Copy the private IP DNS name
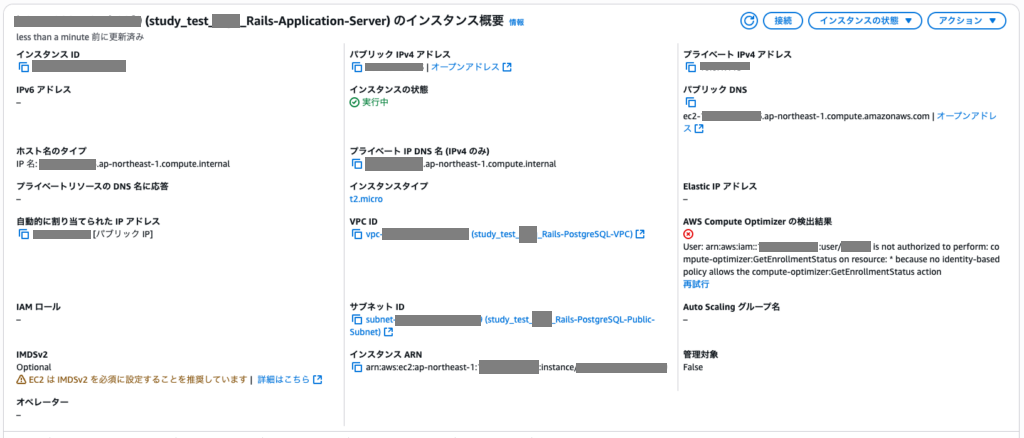This screenshot has height=438, width=1024. 356,164
